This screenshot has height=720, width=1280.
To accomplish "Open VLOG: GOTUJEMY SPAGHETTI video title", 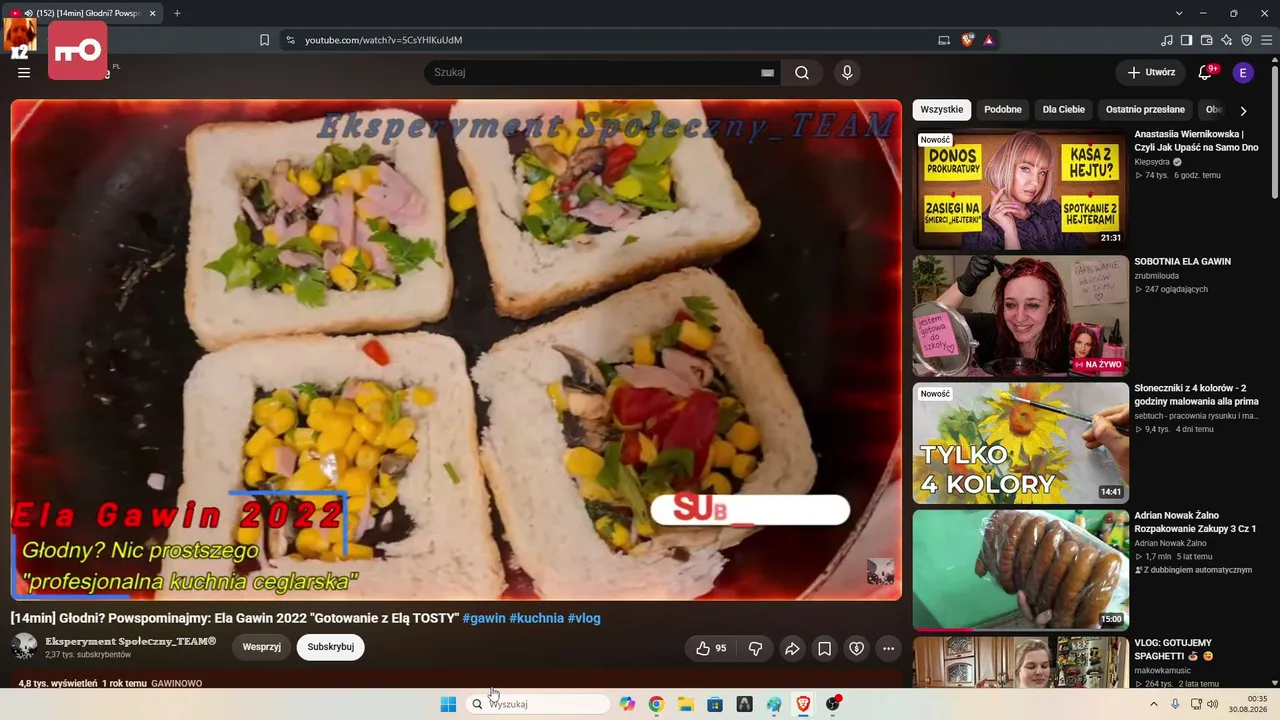I will 1173,649.
